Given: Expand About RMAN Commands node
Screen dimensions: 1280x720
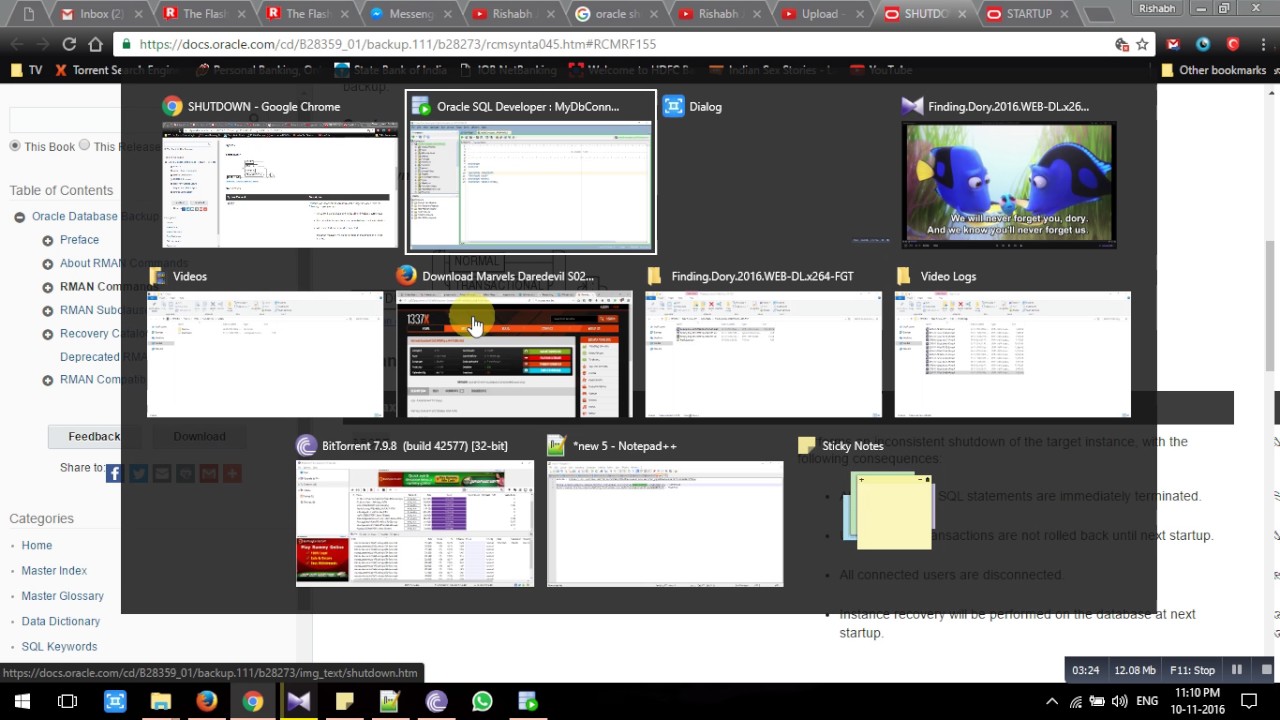Looking at the screenshot, I should point(48,264).
